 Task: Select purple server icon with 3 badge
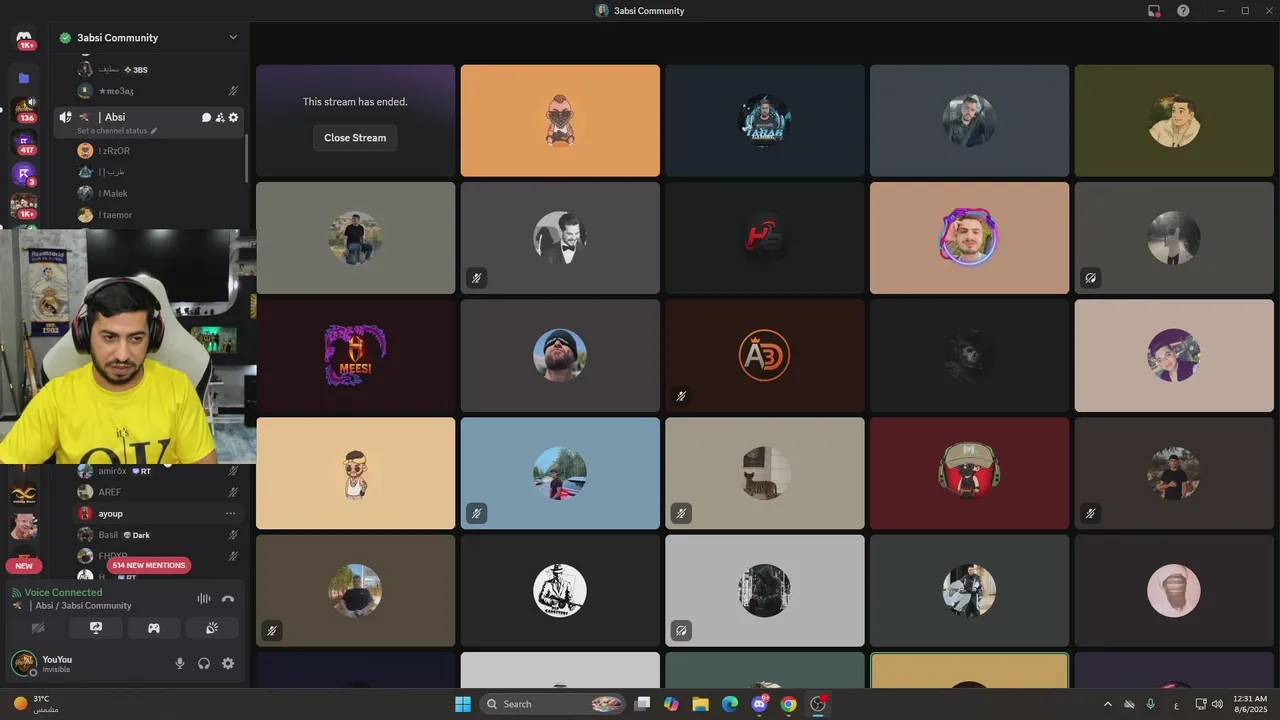[24, 174]
